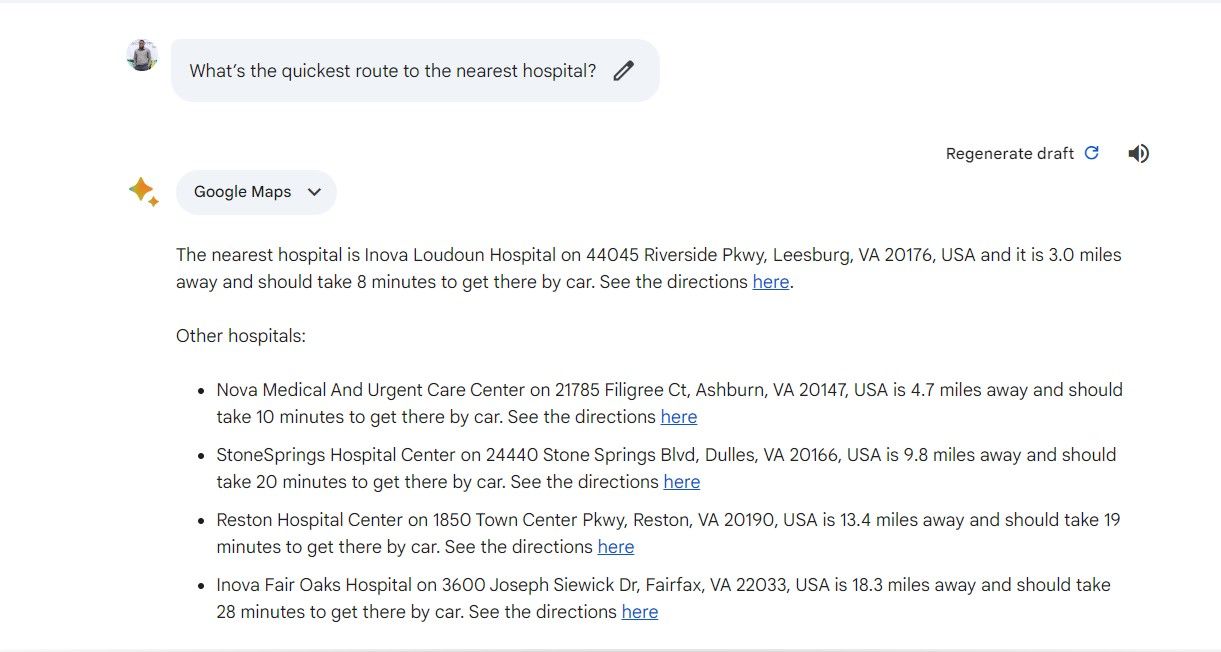Viewport: 1221px width, 652px height.
Task: Open the directions link for Nova Medical Urgent Care
Action: click(678, 417)
